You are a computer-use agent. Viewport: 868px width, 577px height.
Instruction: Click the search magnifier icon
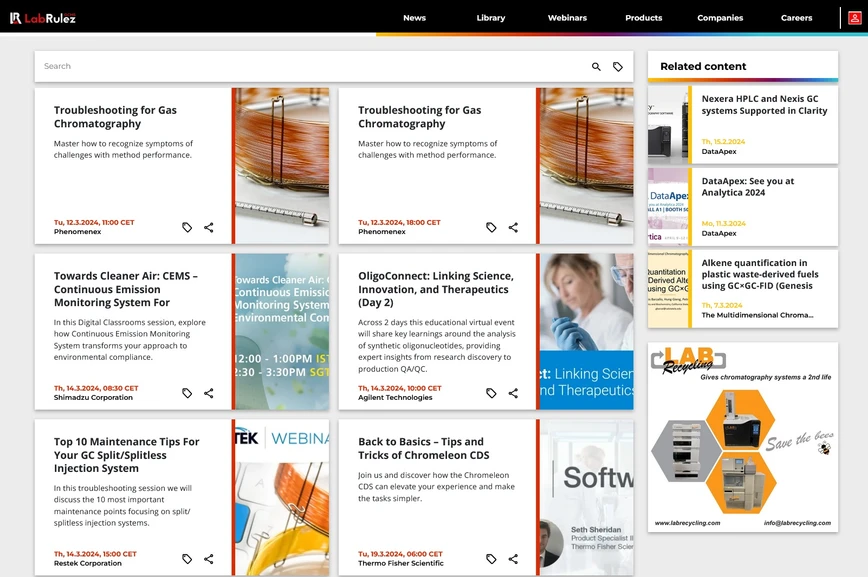(x=596, y=66)
